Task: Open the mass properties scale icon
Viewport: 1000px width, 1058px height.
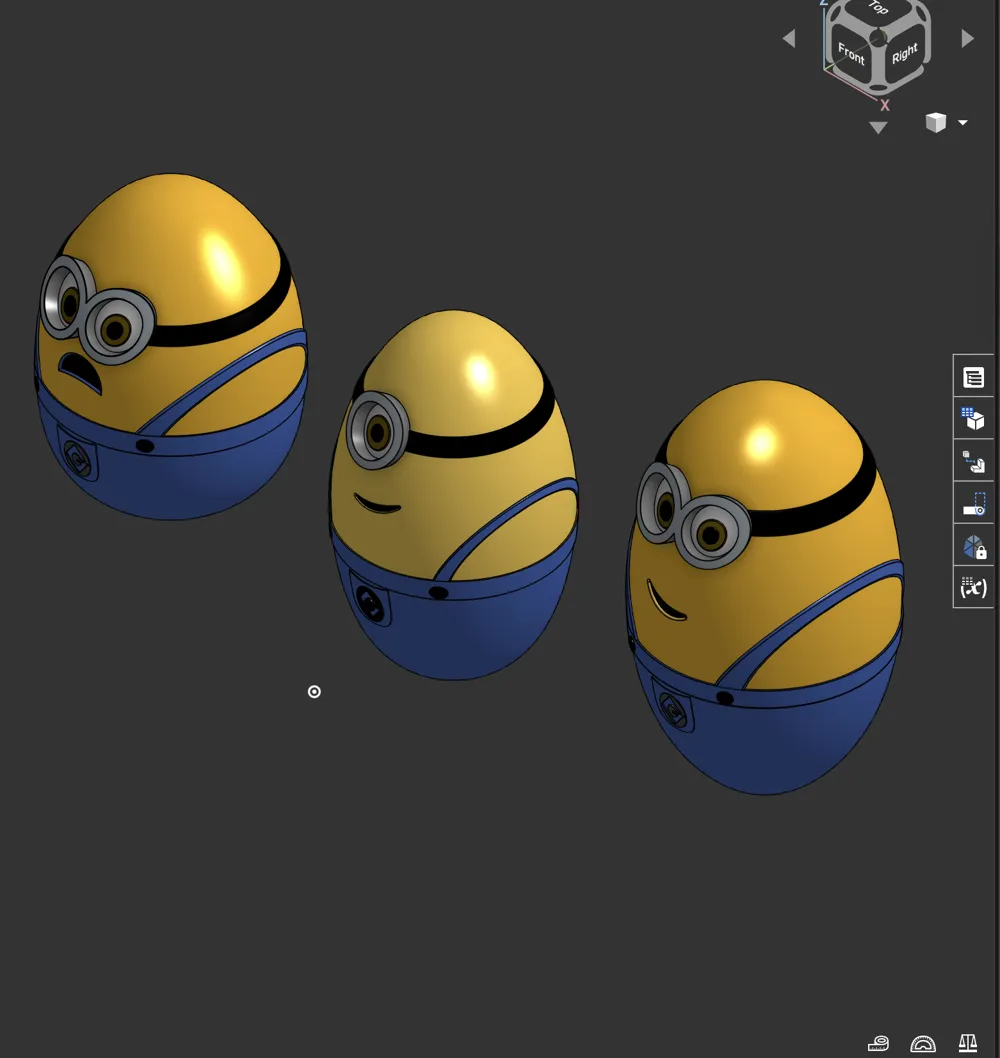Action: (968, 1043)
